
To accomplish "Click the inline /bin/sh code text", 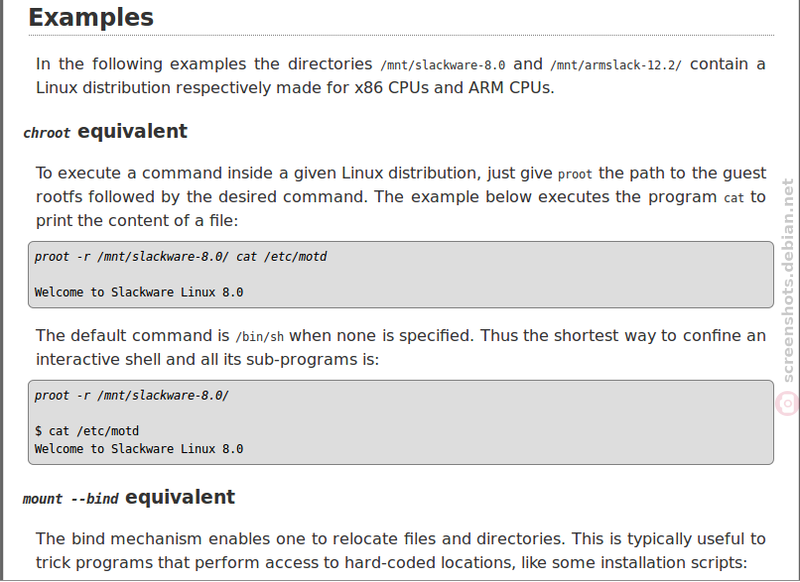I will (259, 337).
